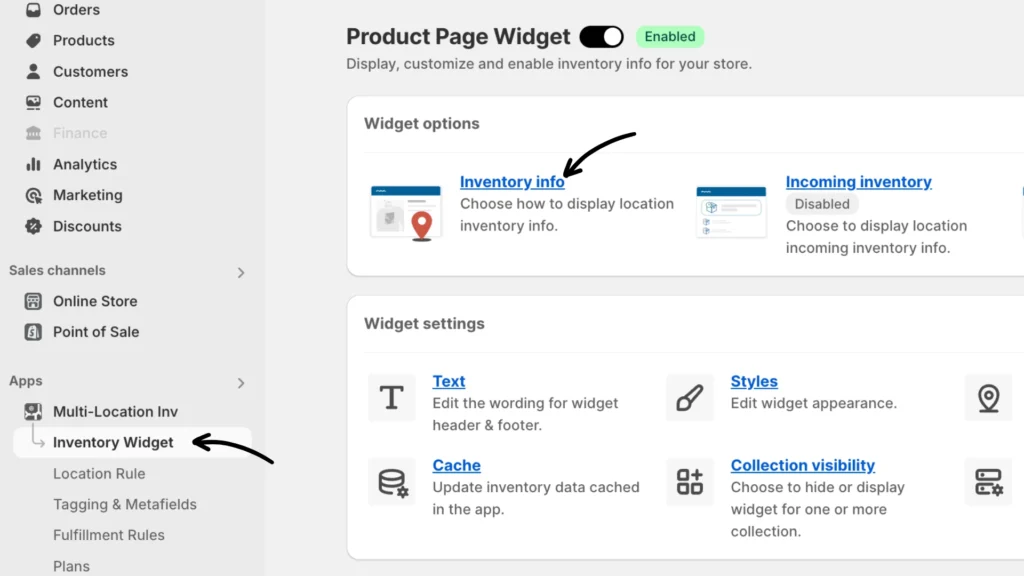Click the Orders inbox icon
Image resolution: width=1024 pixels, height=576 pixels.
[33, 10]
